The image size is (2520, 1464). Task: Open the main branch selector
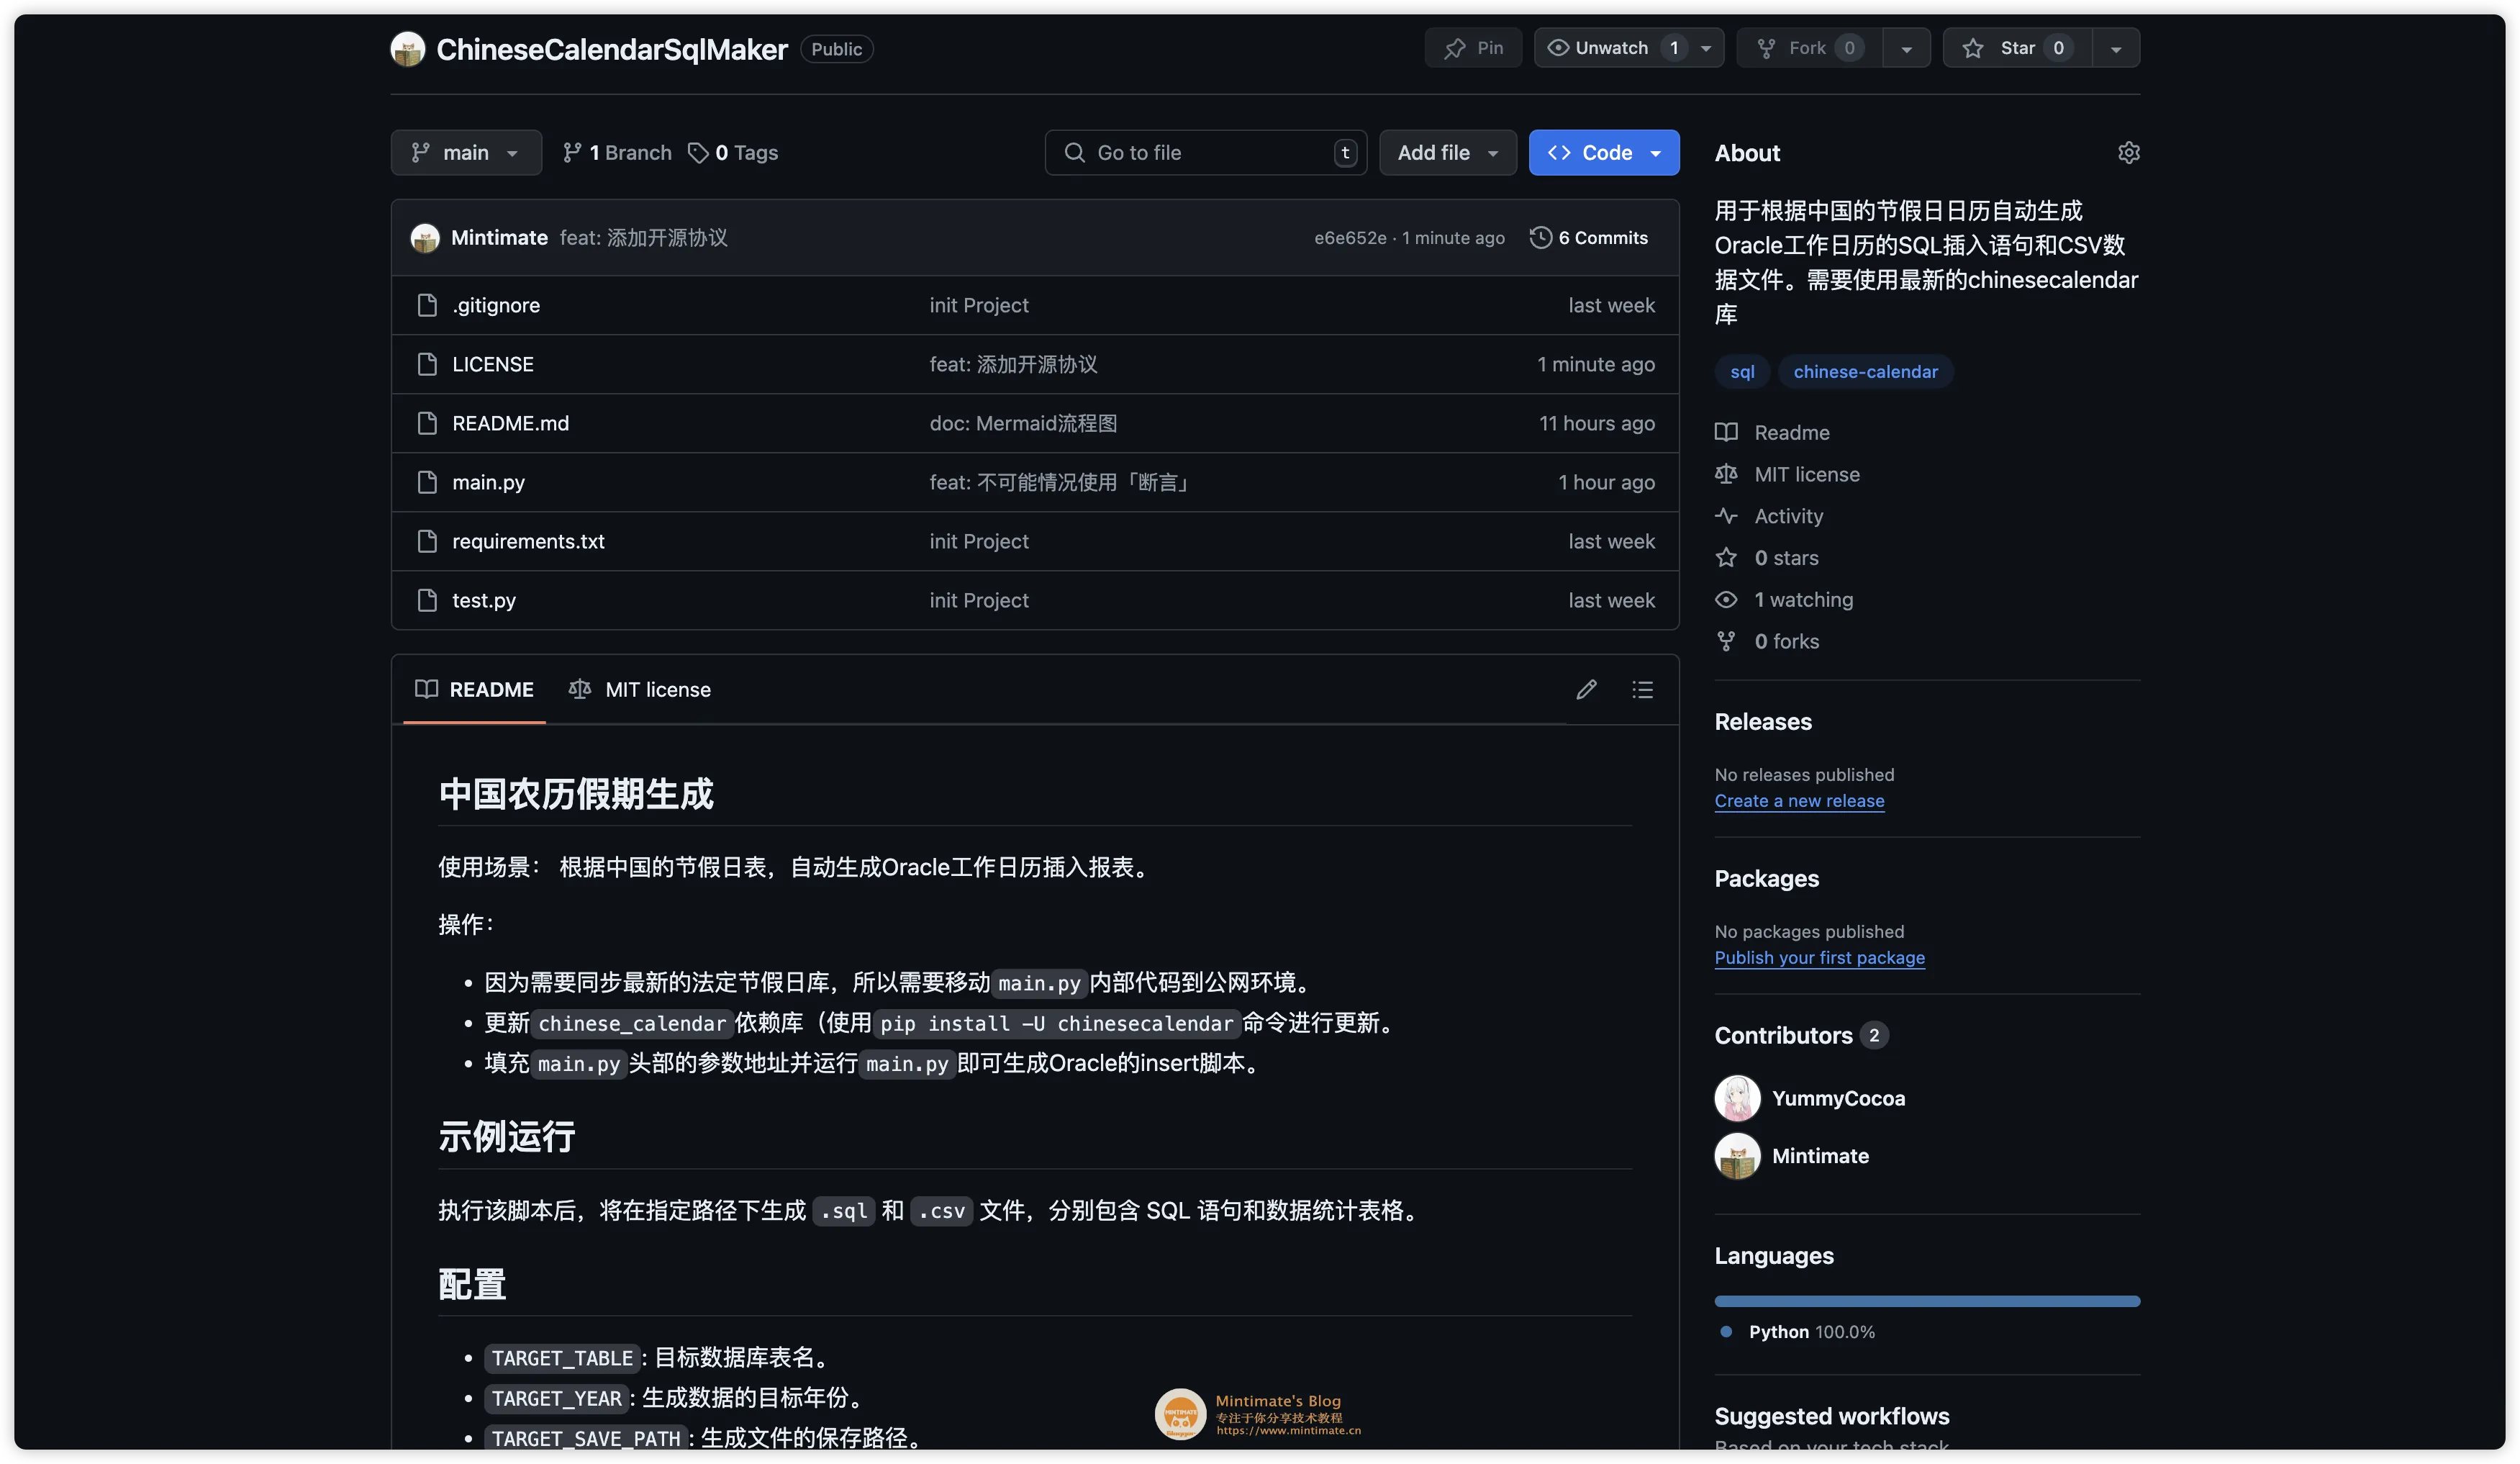coord(466,153)
